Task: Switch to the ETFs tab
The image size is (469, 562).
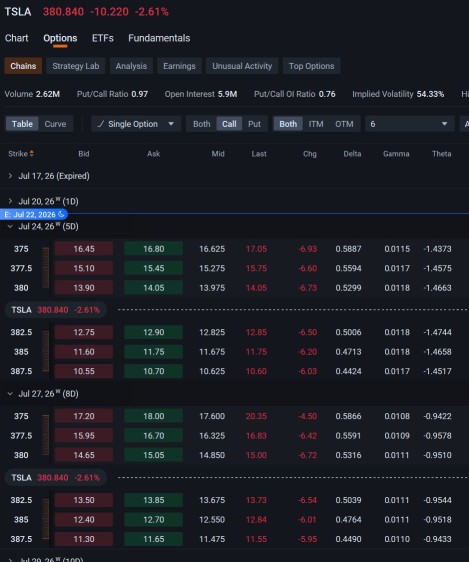Action: pyautogui.click(x=103, y=38)
